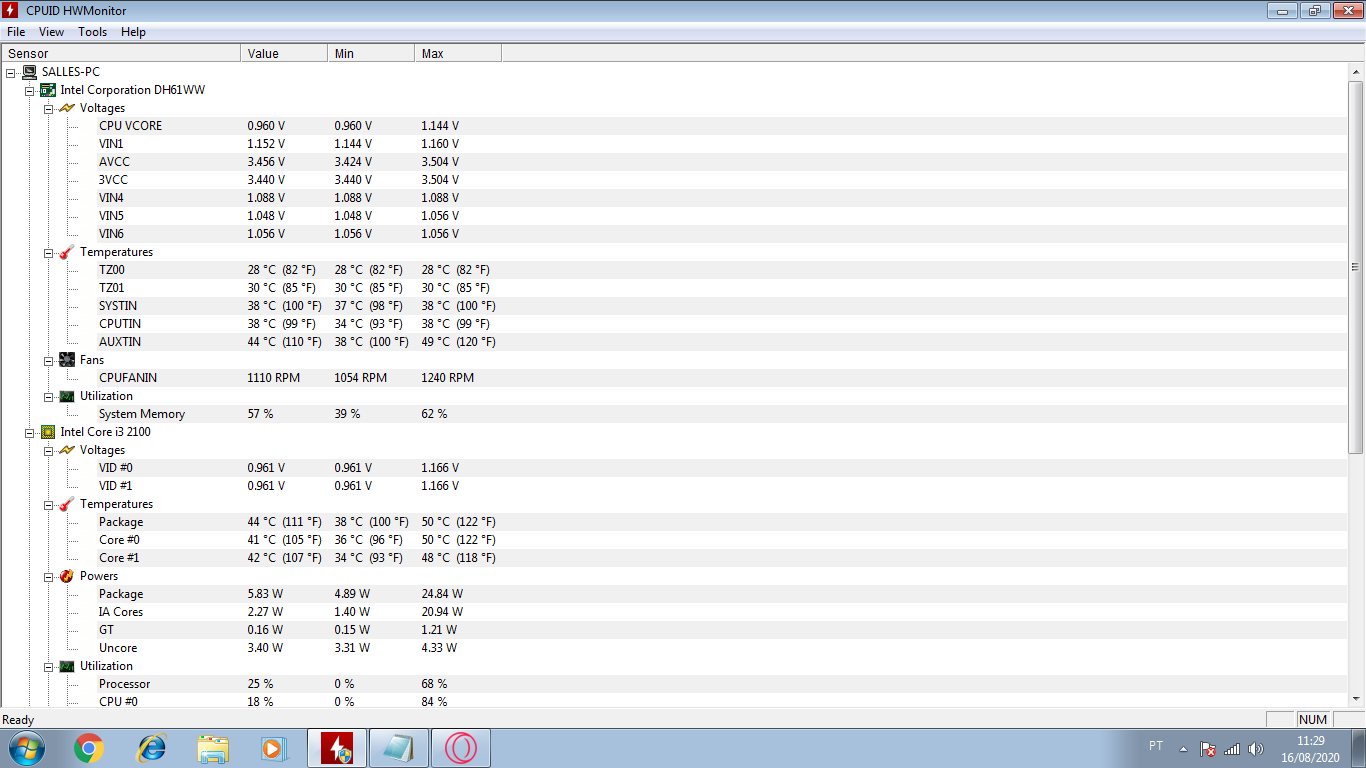
Task: Click the PT language indicator
Action: 1156,746
